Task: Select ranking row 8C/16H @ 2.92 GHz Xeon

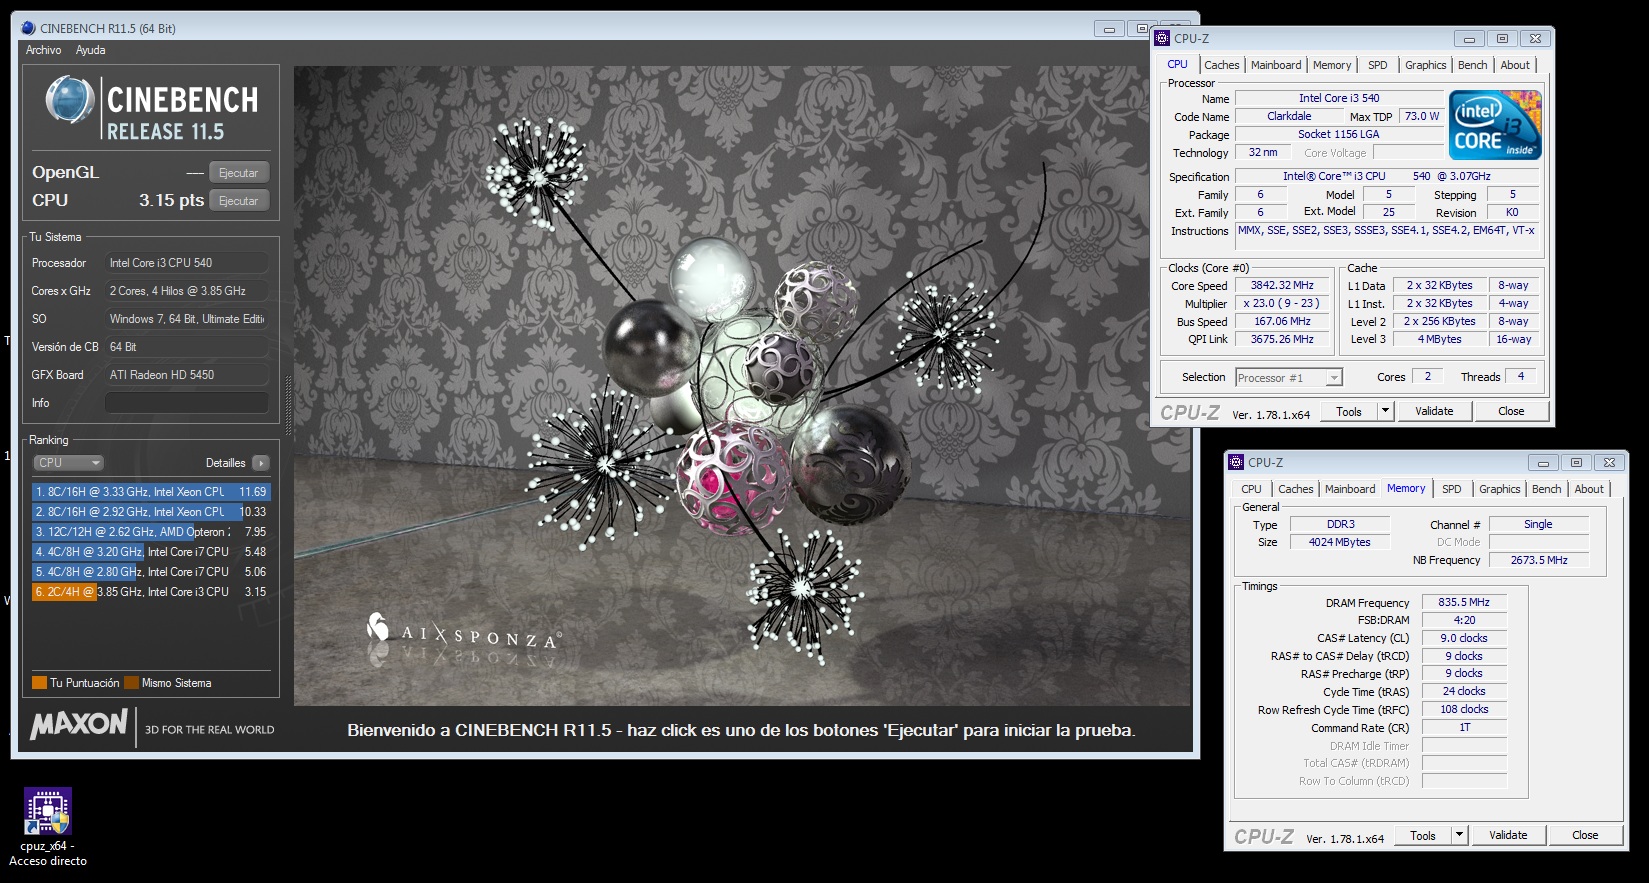Action: (x=151, y=512)
